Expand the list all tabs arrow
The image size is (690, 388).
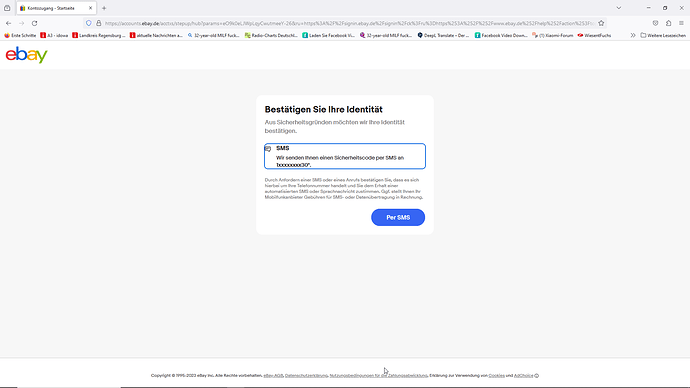coord(619,8)
